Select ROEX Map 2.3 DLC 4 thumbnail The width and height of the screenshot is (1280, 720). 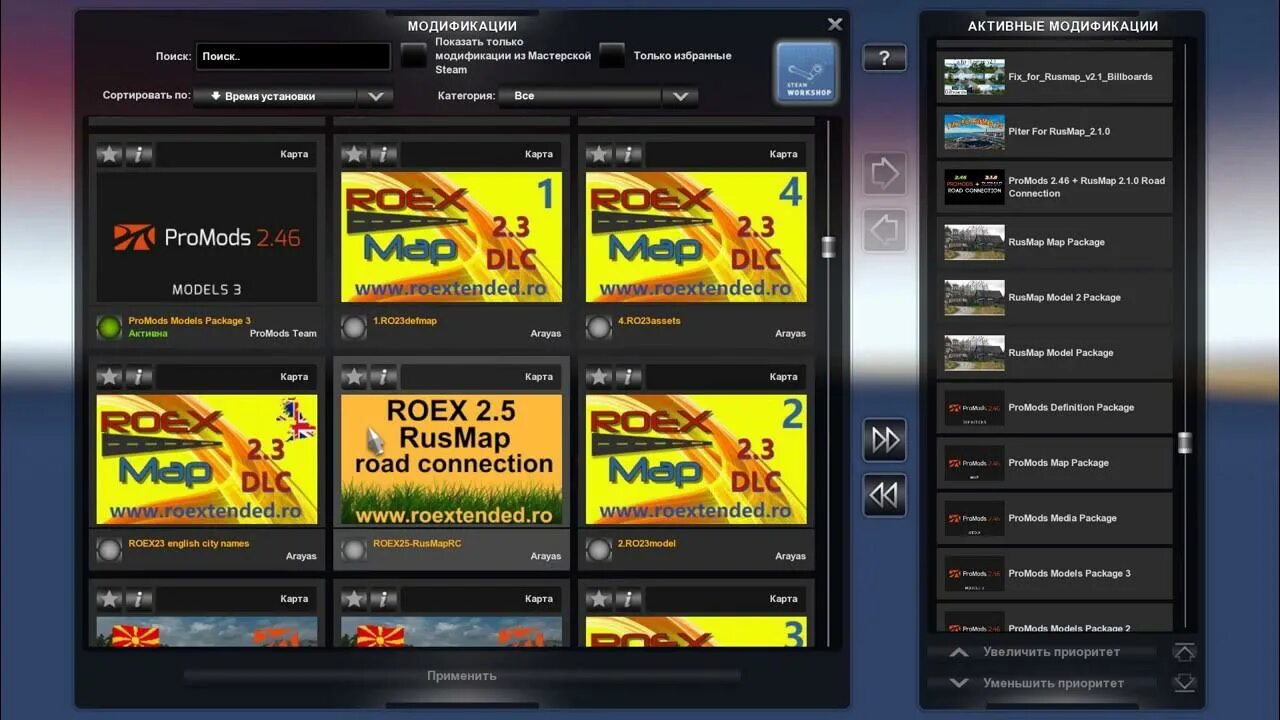pyautogui.click(x=696, y=237)
